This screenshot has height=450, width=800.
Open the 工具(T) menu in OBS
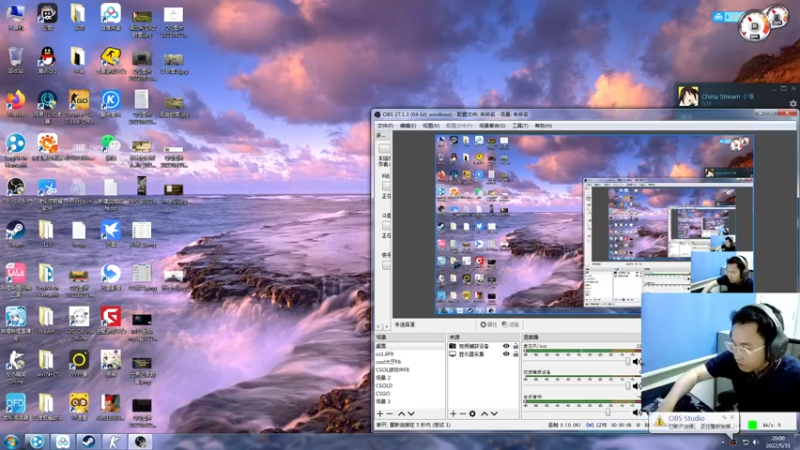tap(520, 126)
